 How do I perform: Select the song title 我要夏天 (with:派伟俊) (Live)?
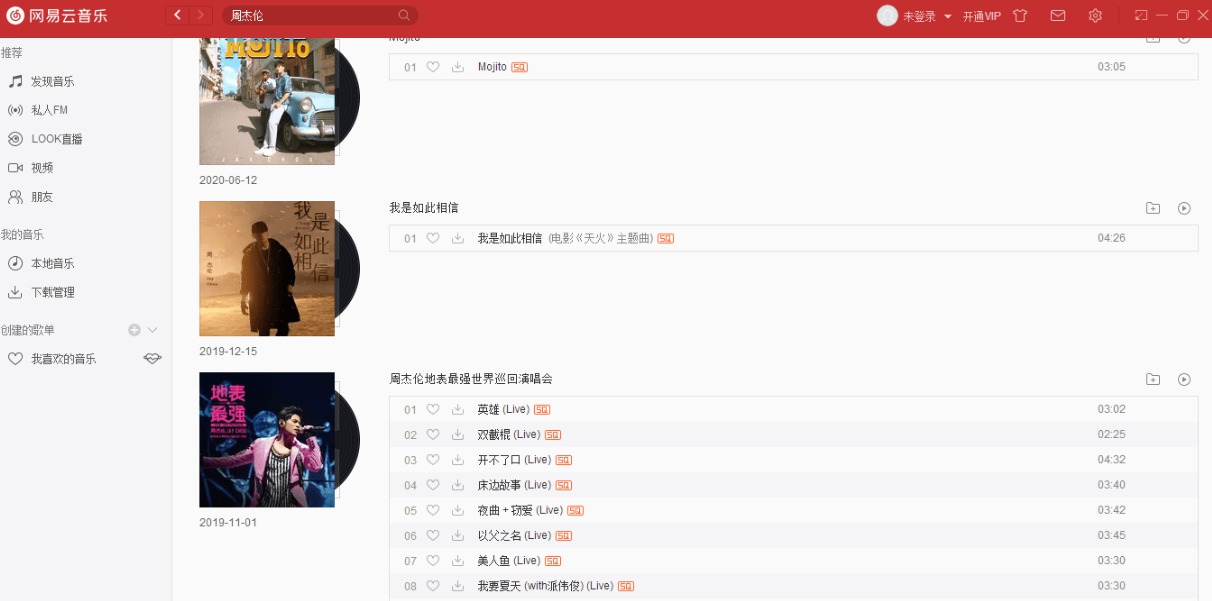[545, 585]
